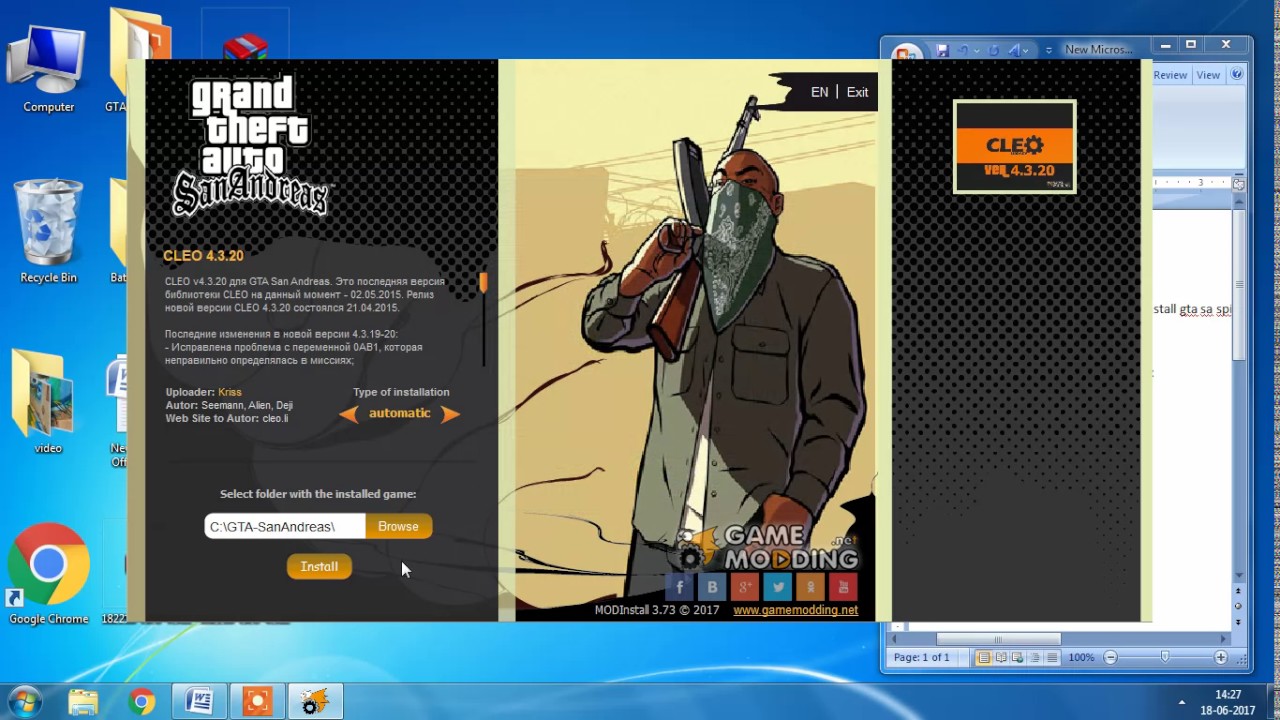Click the next installation type arrow
The image size is (1280, 720).
coord(451,414)
